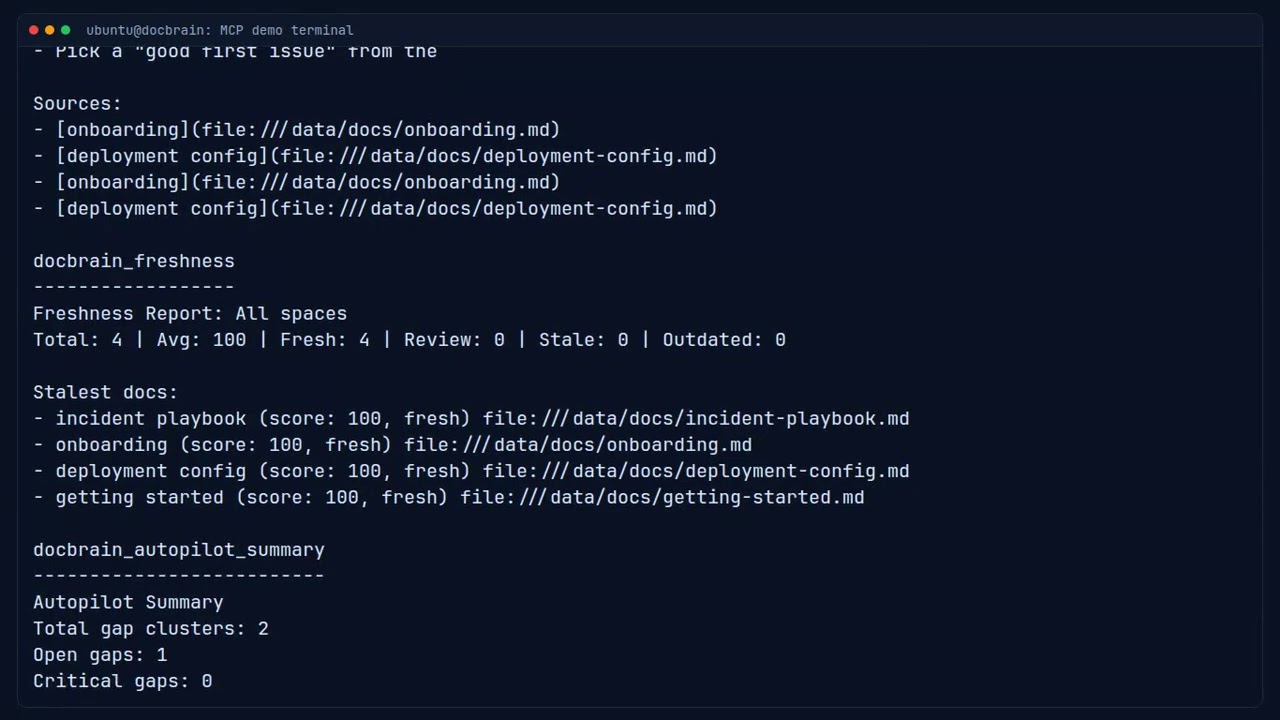Click the deployment-config.md path in Stalest docs
Viewport: 1280px width, 720px height.
point(696,471)
